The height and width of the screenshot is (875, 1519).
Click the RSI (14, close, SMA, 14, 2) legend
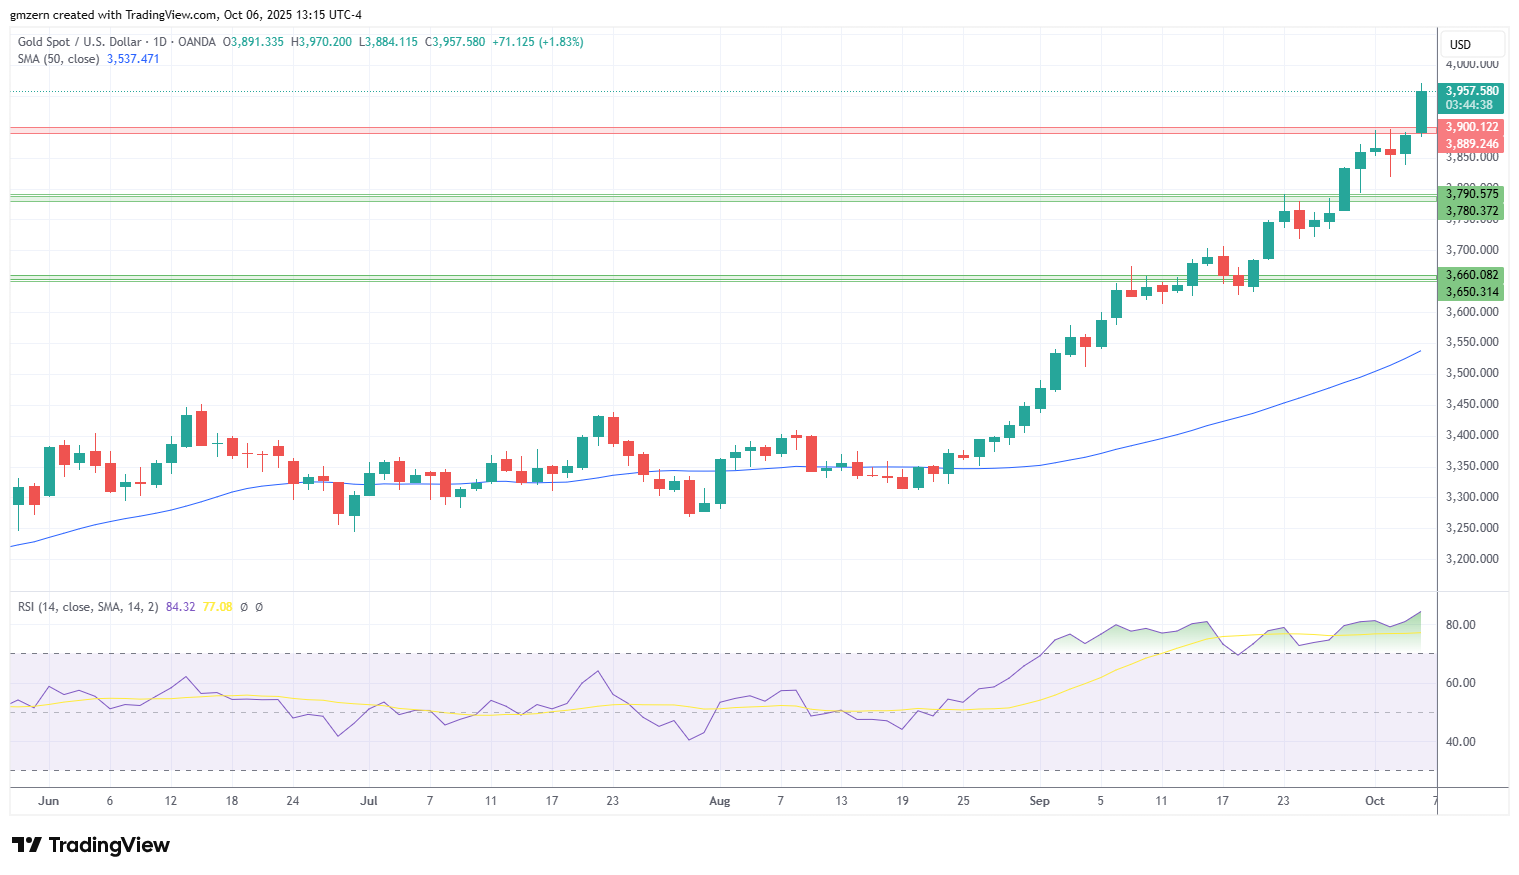coord(88,607)
